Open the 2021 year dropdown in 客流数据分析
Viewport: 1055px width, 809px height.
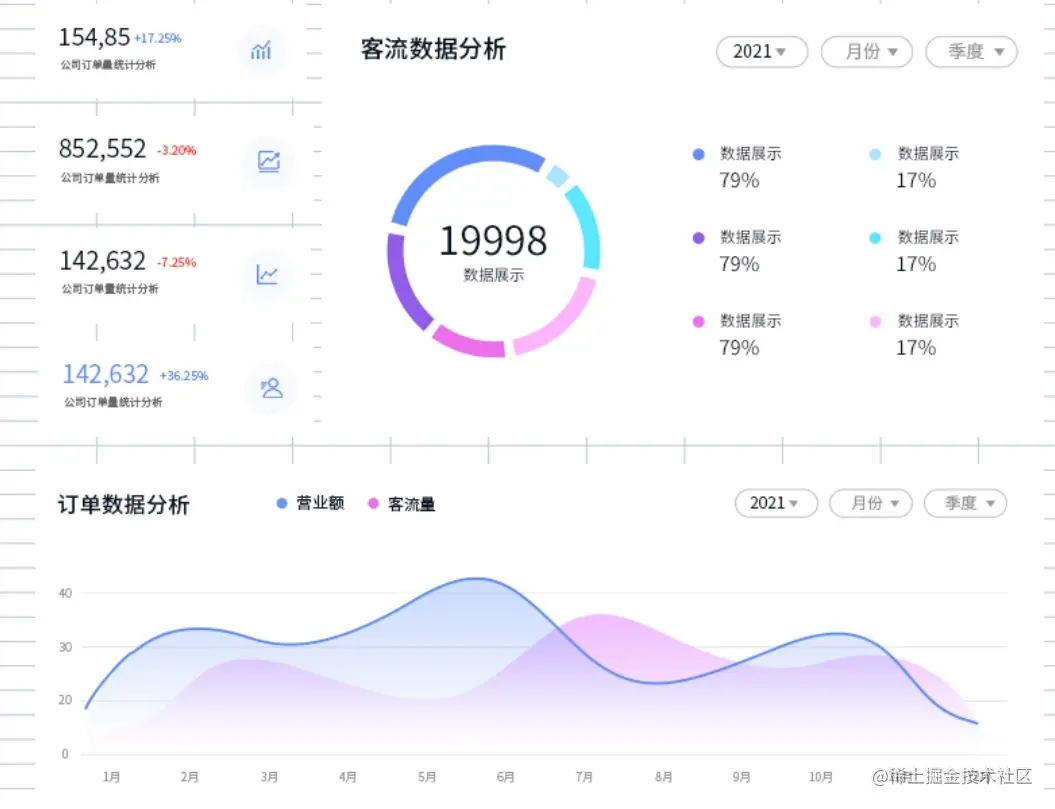pyautogui.click(x=761, y=51)
